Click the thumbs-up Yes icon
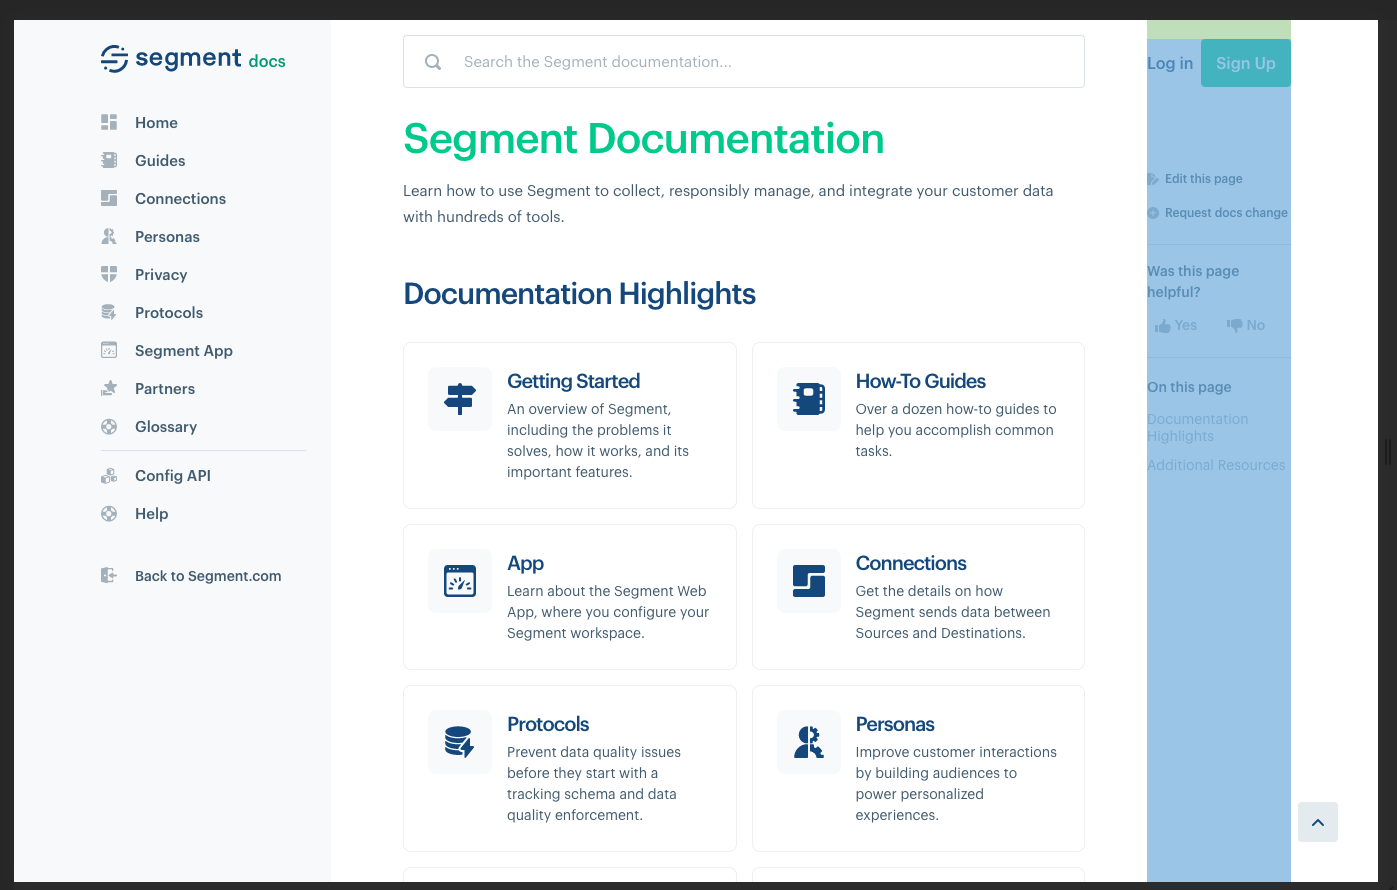The width and height of the screenshot is (1397, 890). click(x=1162, y=326)
